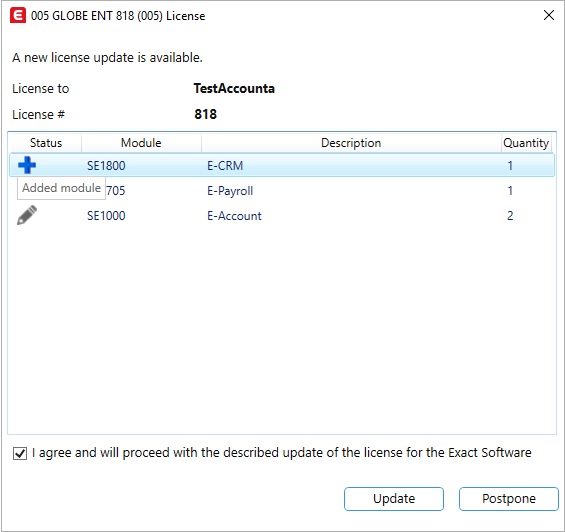Image resolution: width=565 pixels, height=532 pixels.
Task: Click the blue plus added-module icon
Action: point(27,165)
